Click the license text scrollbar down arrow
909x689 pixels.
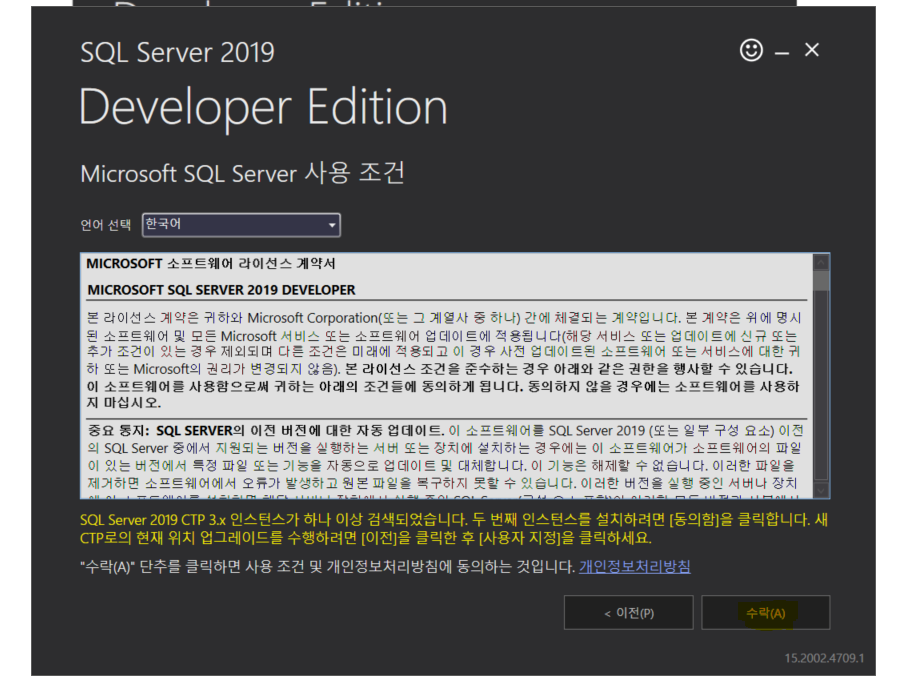point(821,490)
